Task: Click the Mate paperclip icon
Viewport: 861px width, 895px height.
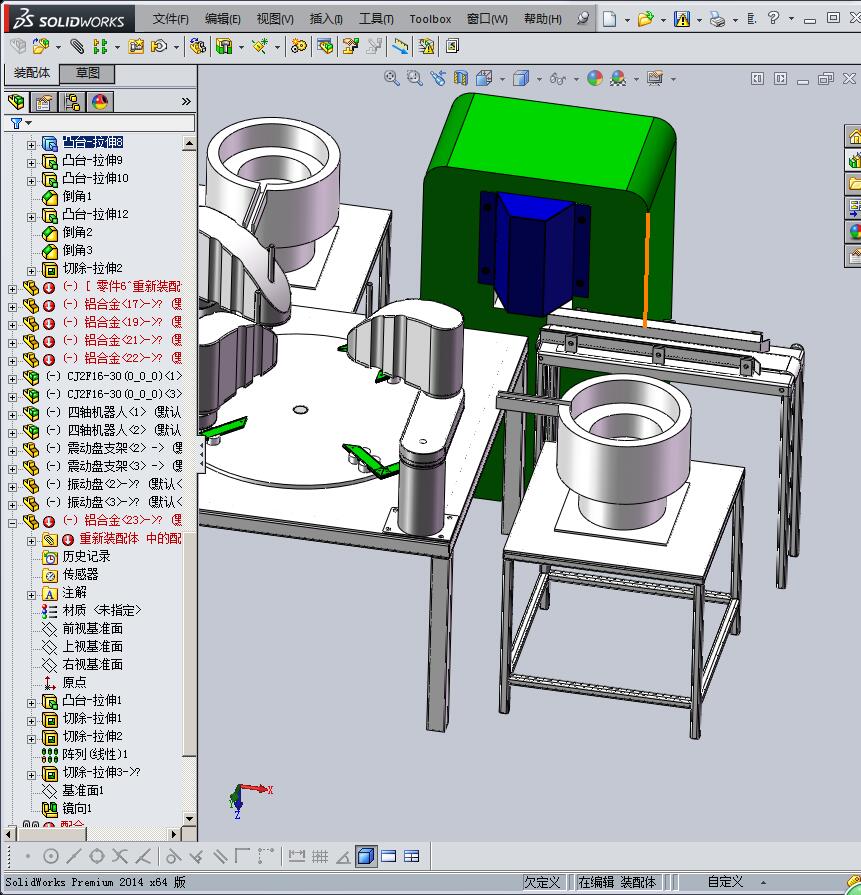Action: (77, 46)
